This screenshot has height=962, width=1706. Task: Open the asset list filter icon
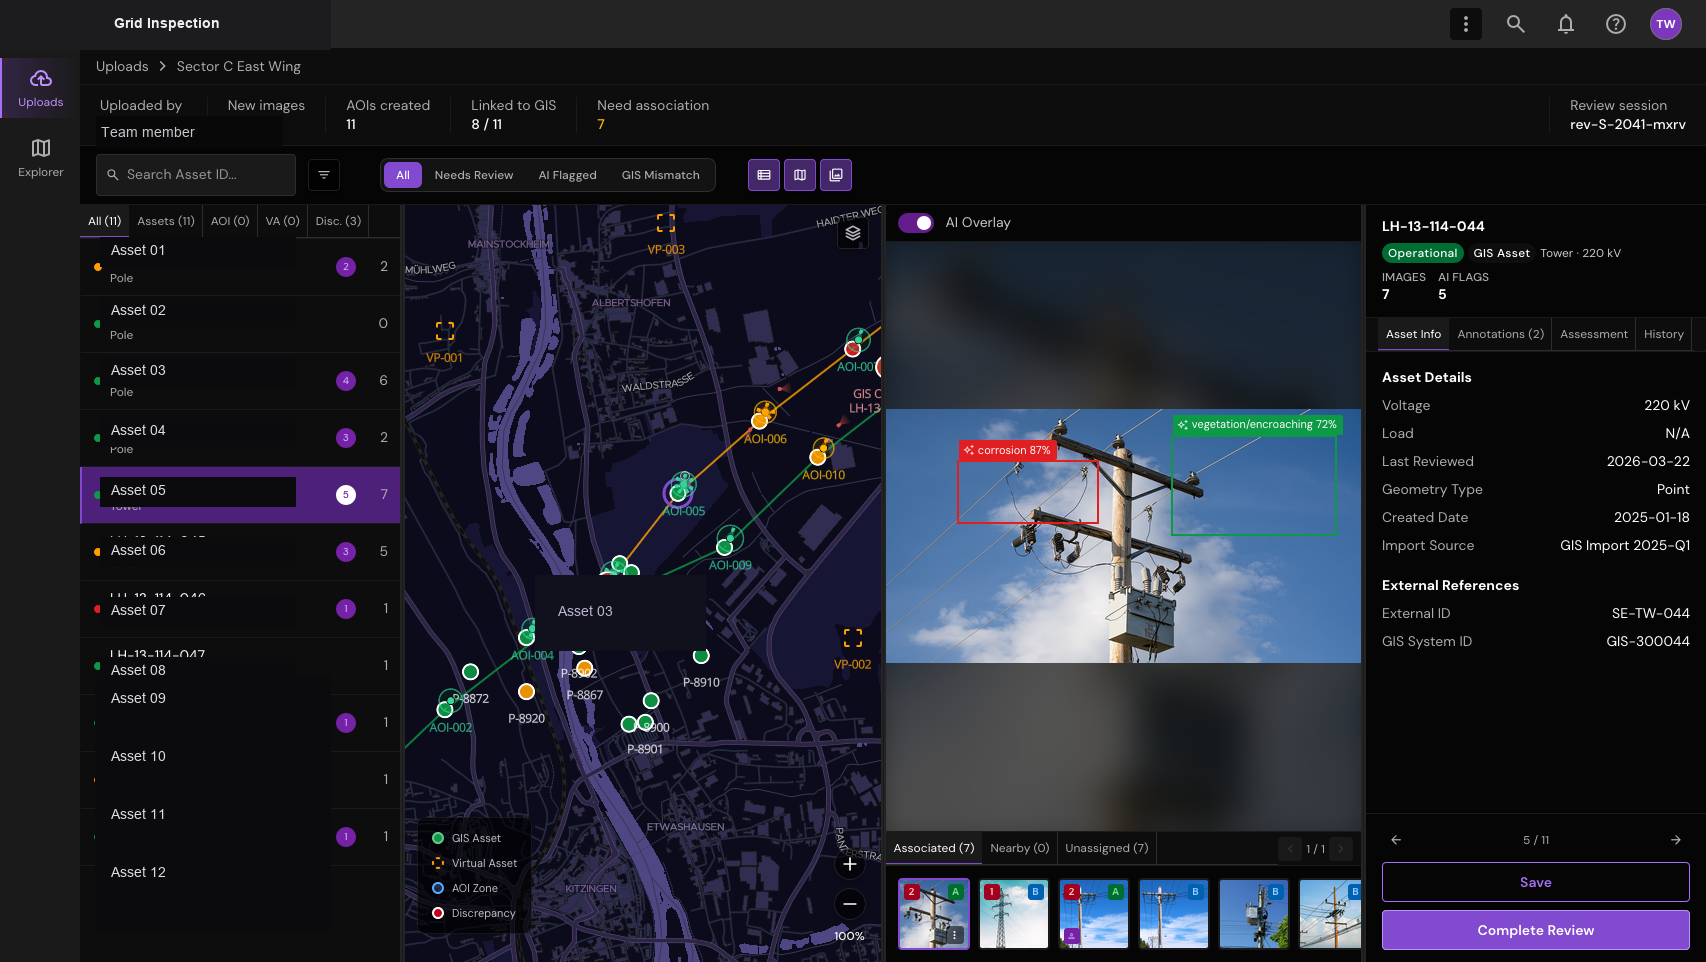324,175
